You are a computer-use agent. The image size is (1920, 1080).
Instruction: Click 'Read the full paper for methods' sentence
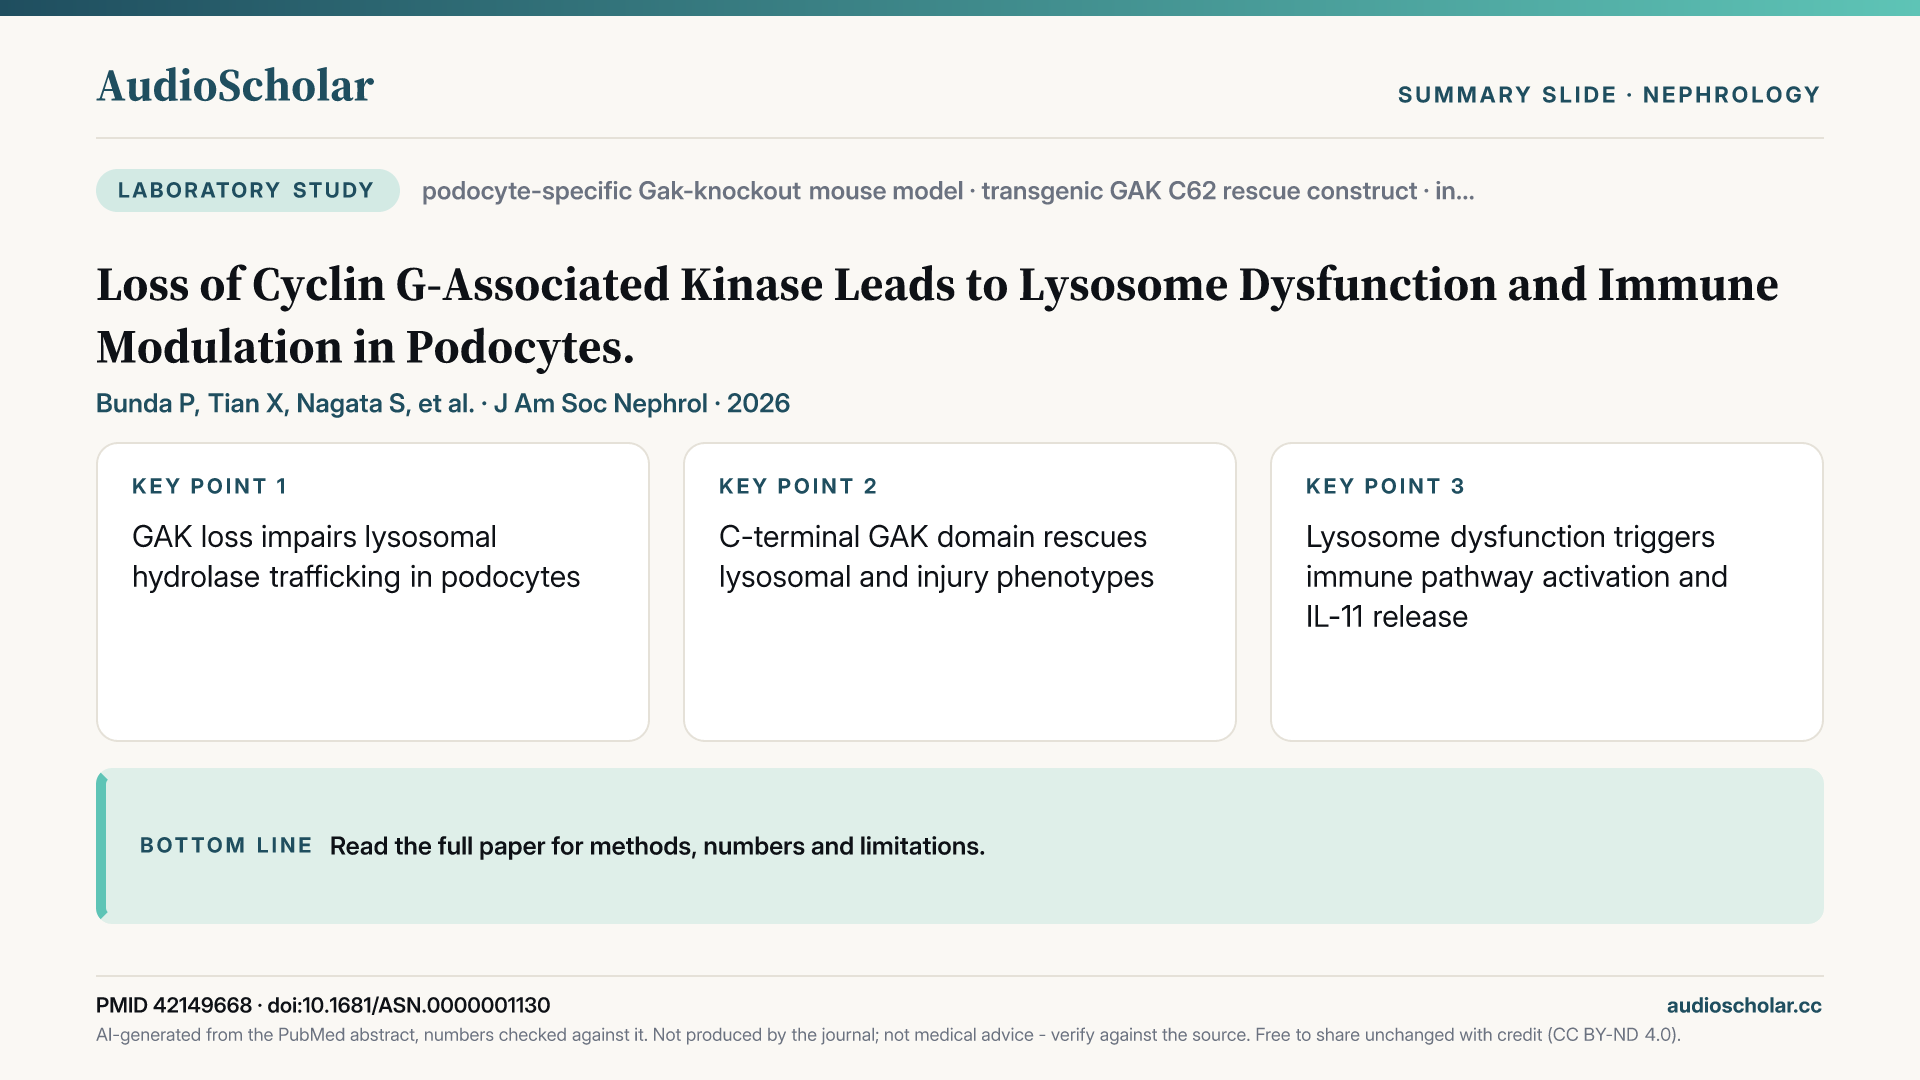657,846
